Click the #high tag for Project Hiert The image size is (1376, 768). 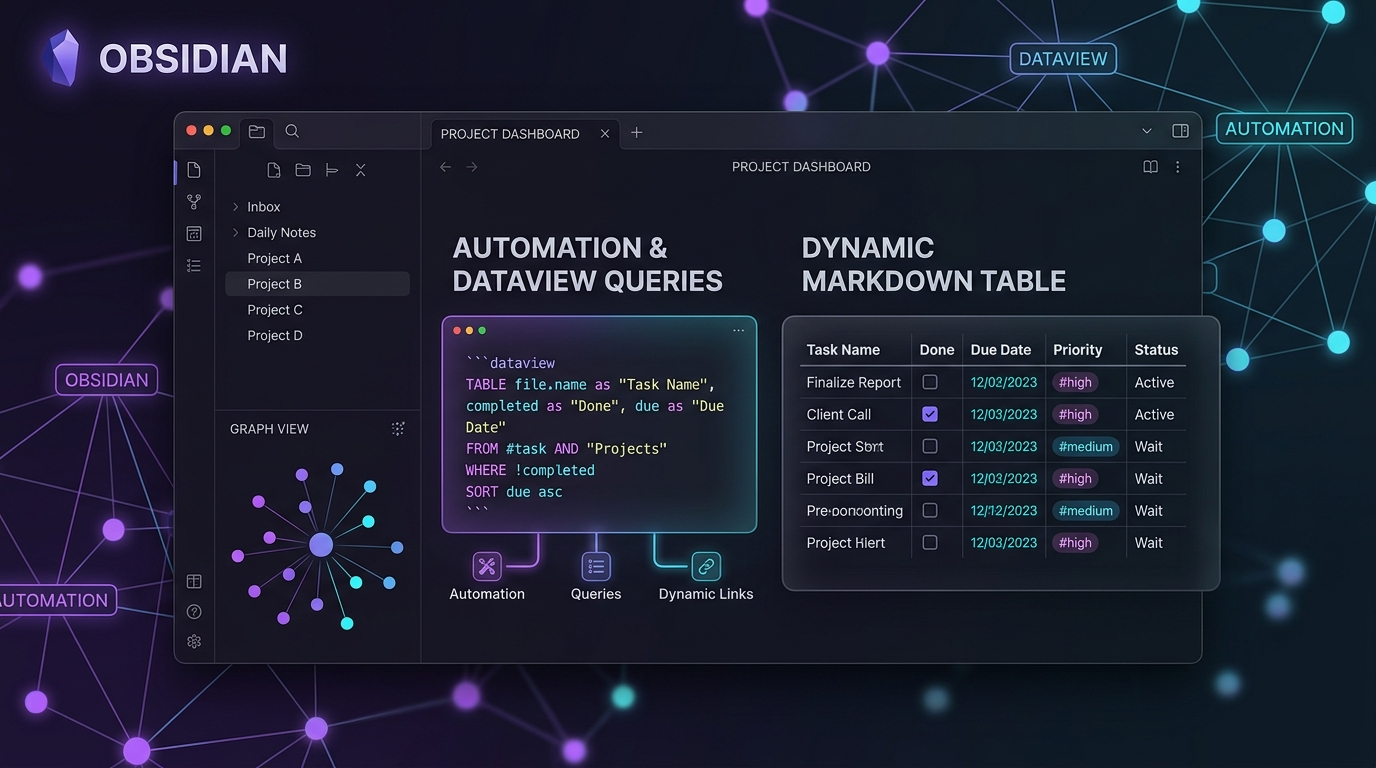click(x=1075, y=542)
